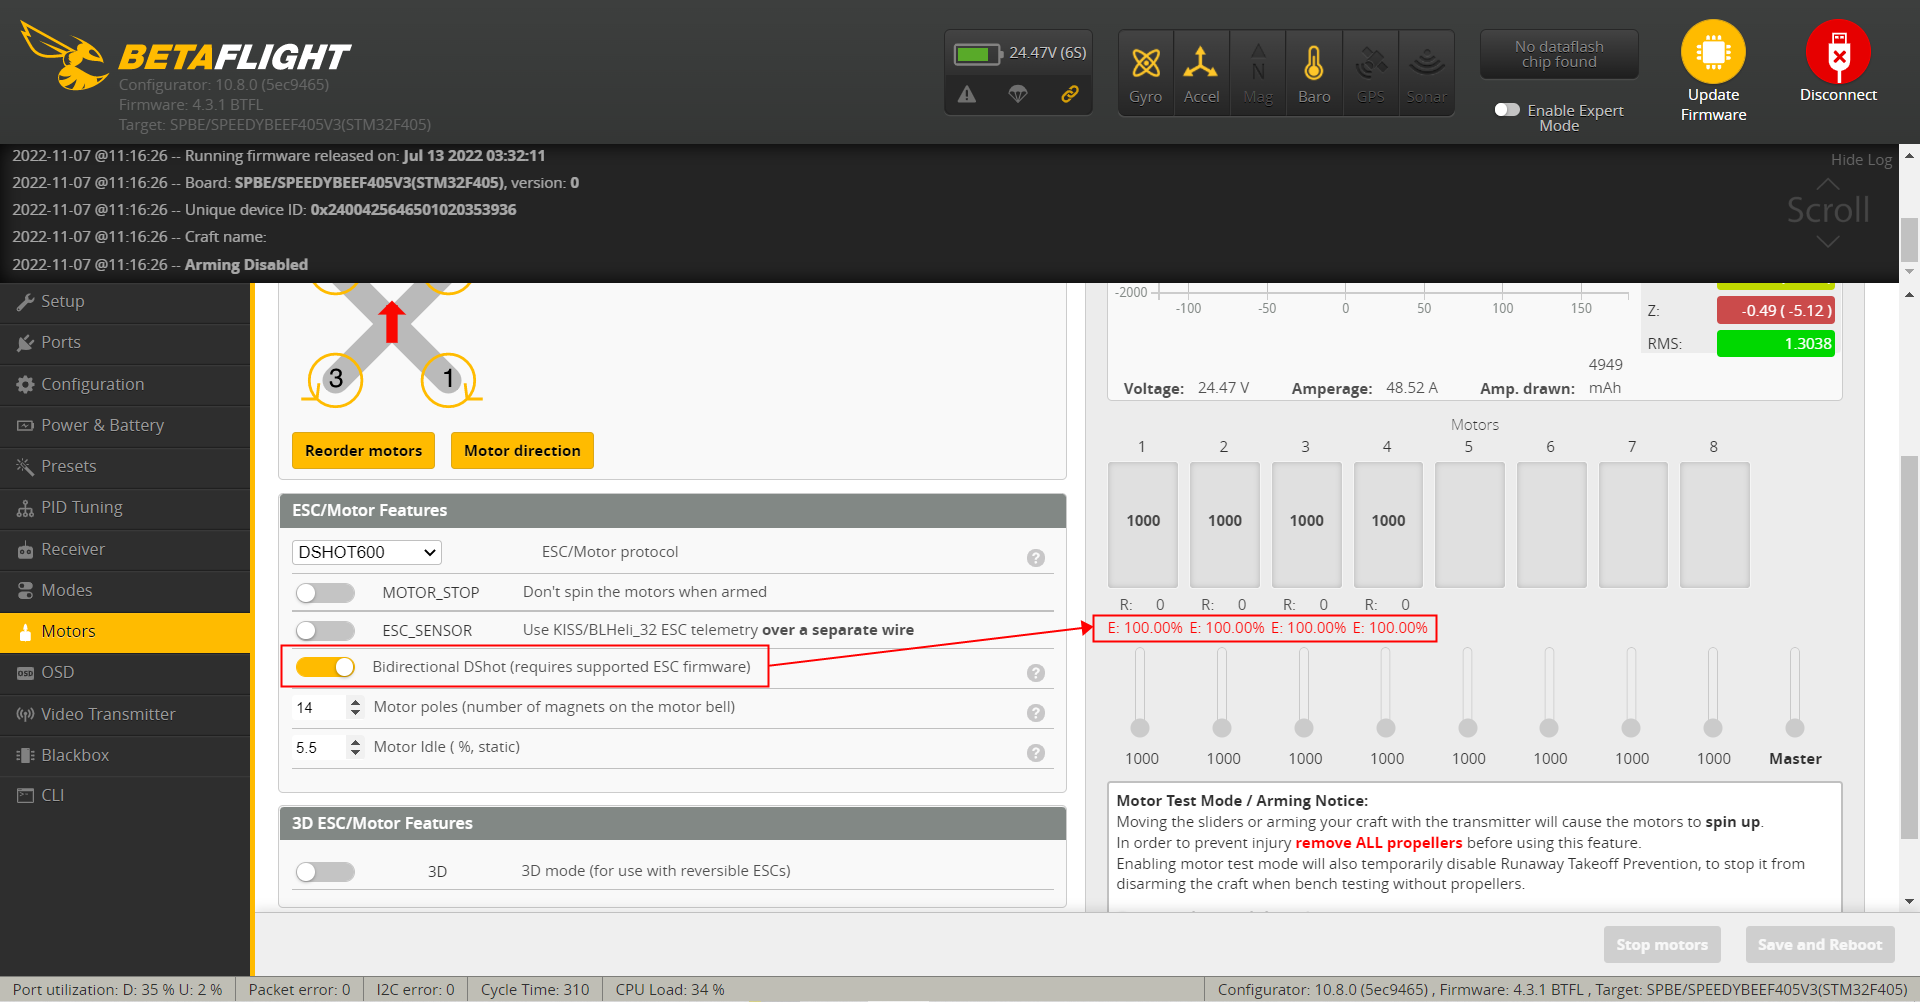Screen dimensions: 1920x1002
Task: Click the yellow link status icon
Action: (x=1069, y=94)
